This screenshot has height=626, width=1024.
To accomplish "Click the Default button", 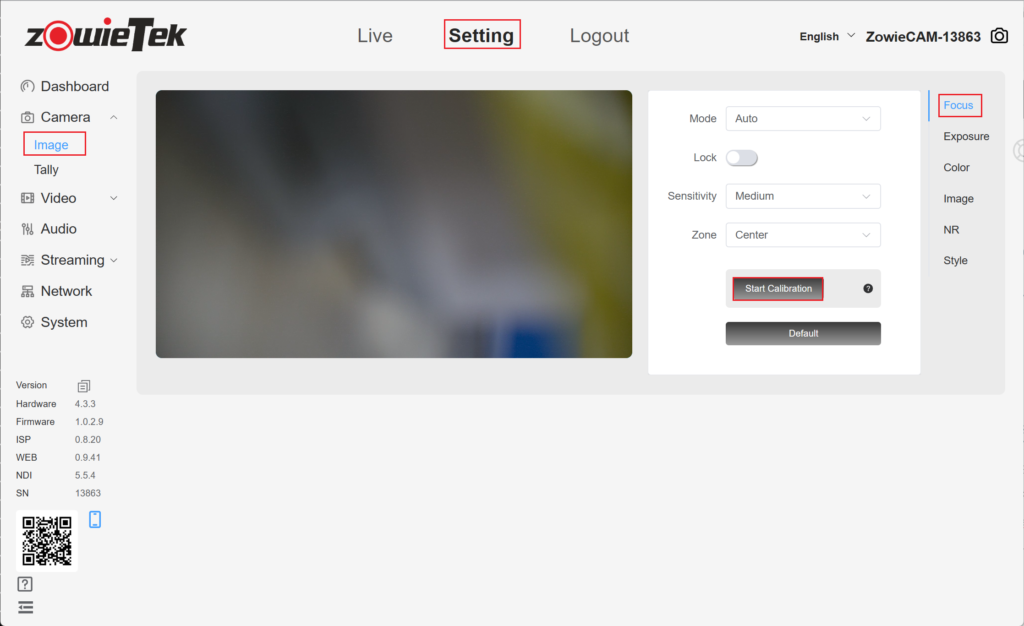I will pyautogui.click(x=802, y=334).
